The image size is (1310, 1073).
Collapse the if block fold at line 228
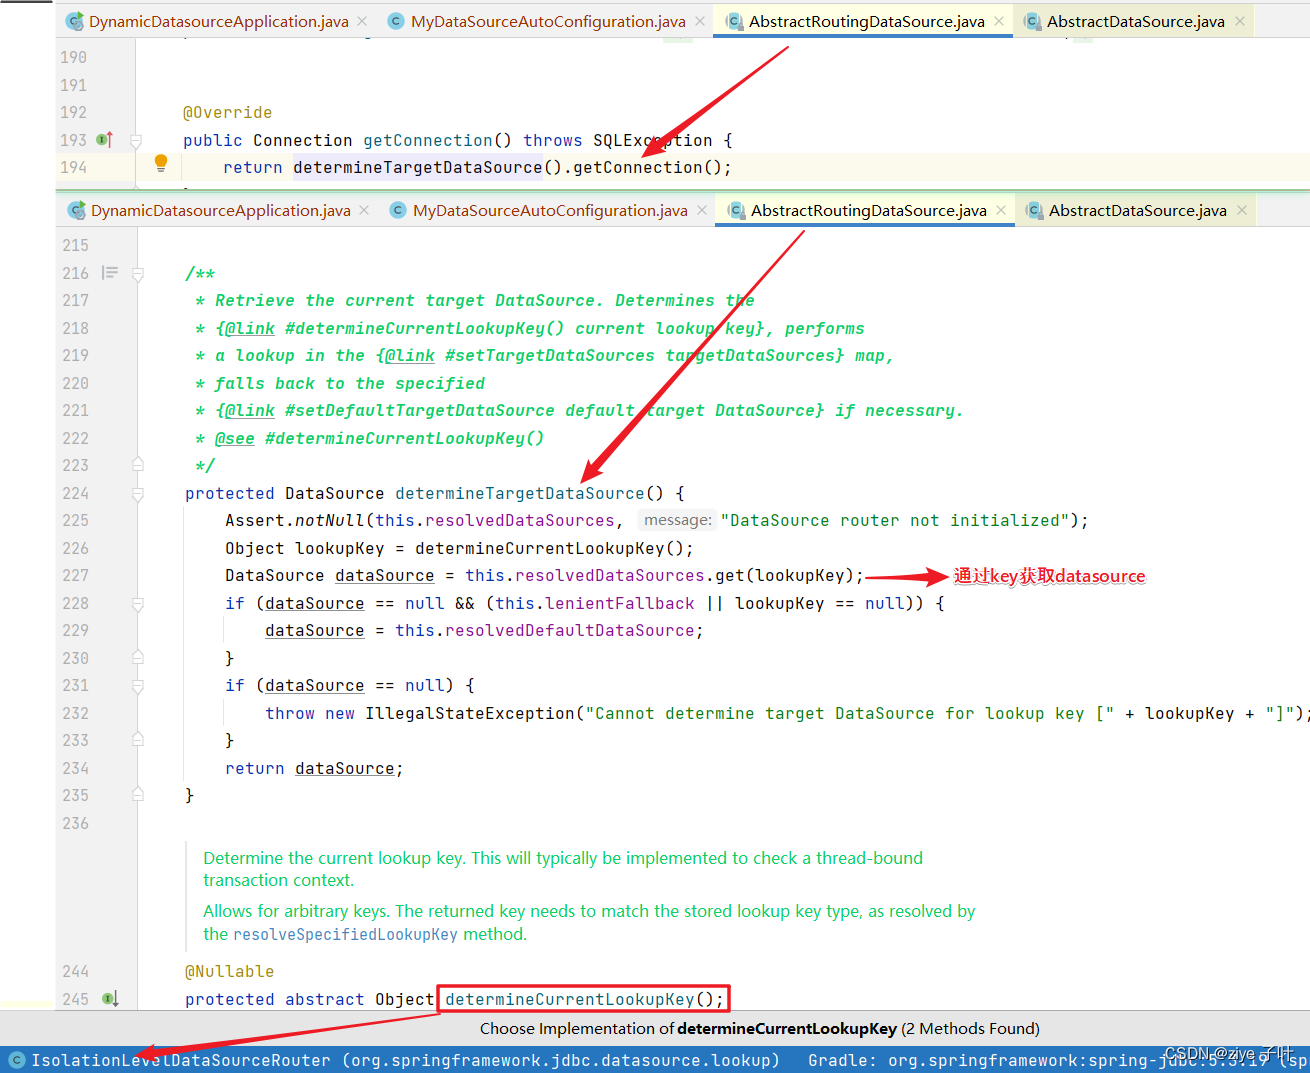coord(138,603)
